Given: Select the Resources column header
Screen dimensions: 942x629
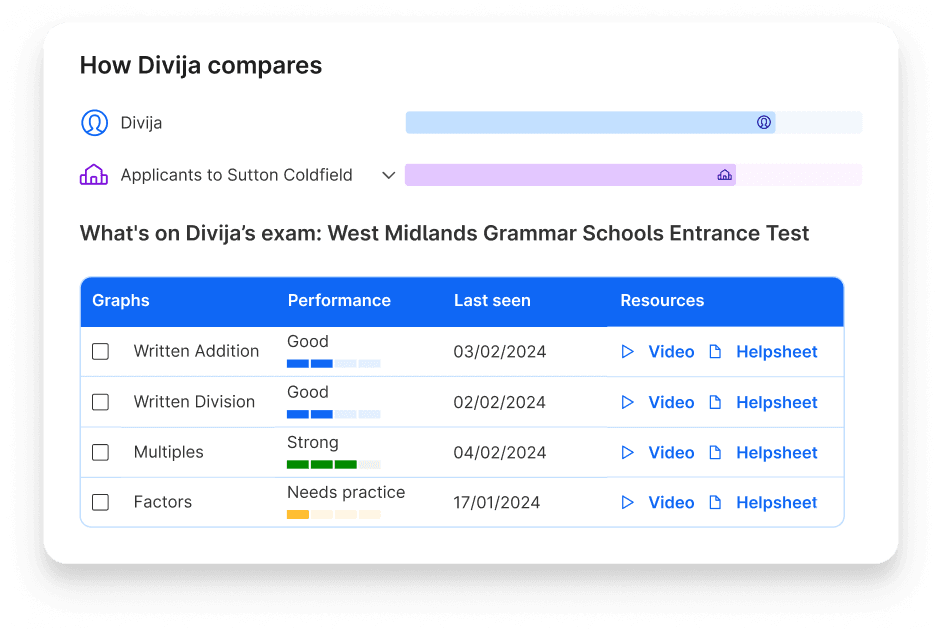Looking at the screenshot, I should 662,300.
